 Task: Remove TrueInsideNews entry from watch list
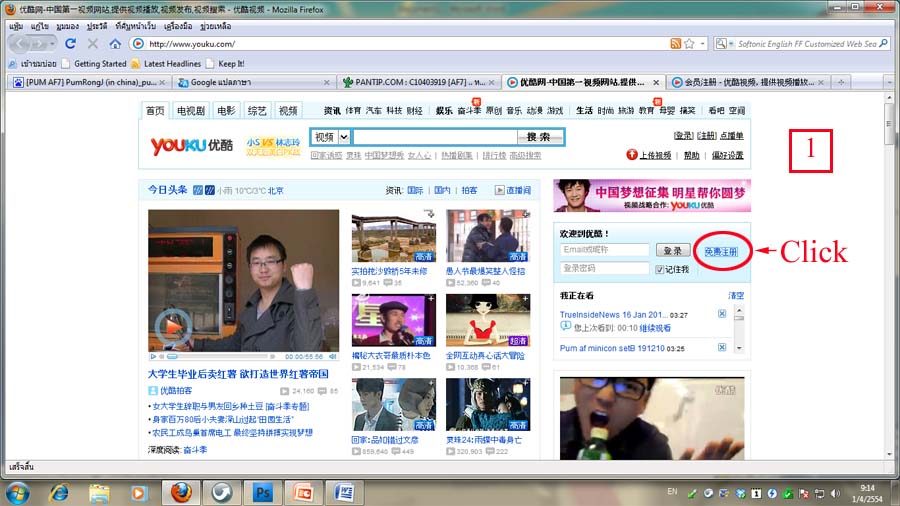click(x=722, y=314)
